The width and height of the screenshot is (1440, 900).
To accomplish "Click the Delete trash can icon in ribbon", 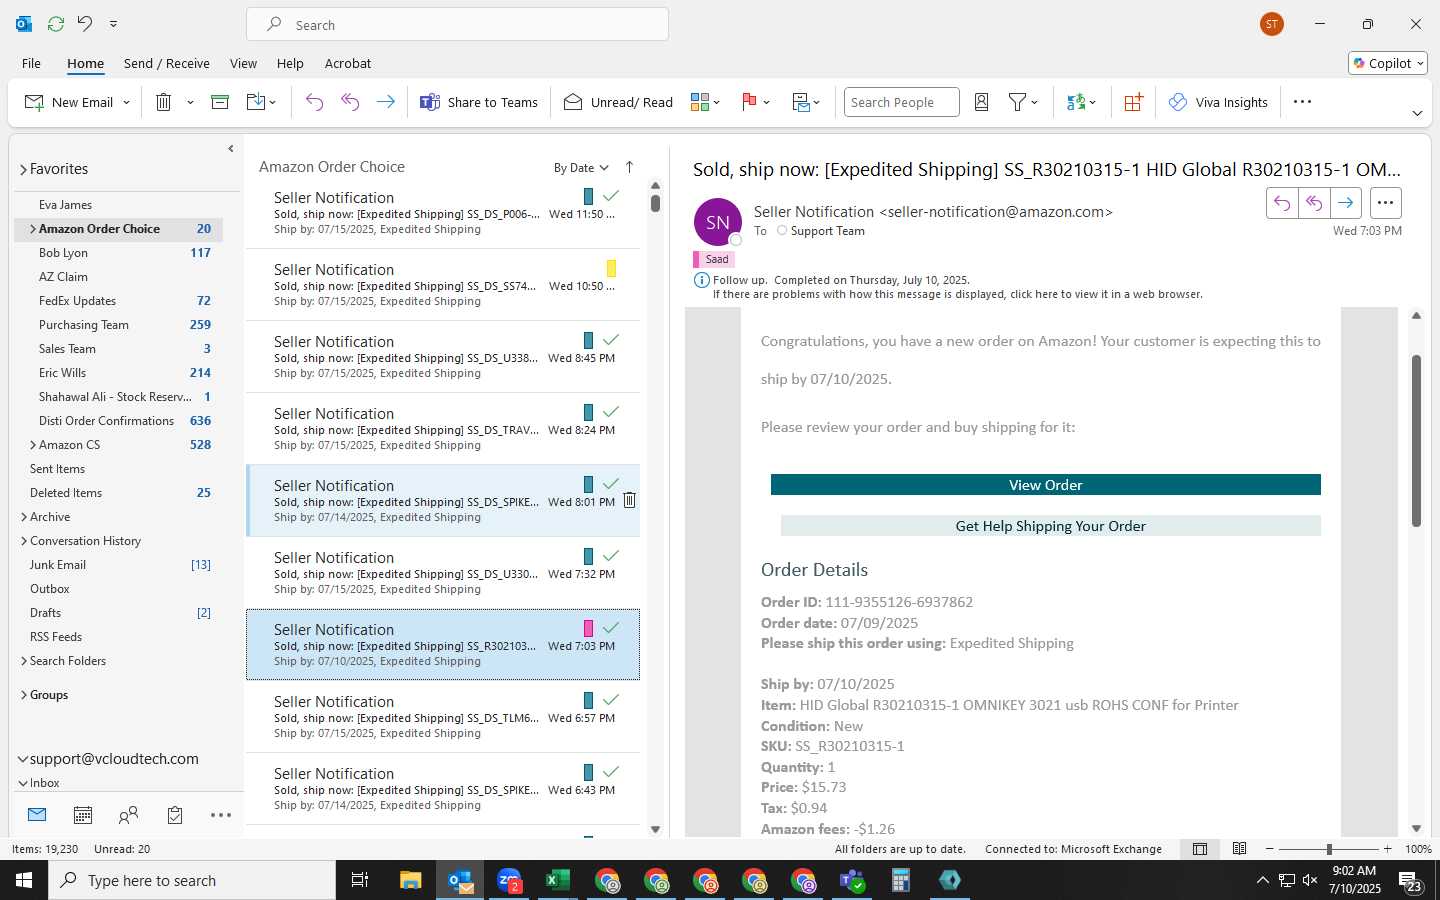I will click(x=164, y=102).
